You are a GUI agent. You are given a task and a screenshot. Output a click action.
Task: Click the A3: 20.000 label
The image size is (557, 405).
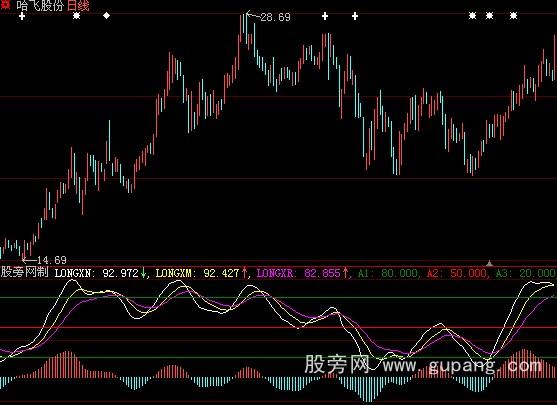(525, 273)
